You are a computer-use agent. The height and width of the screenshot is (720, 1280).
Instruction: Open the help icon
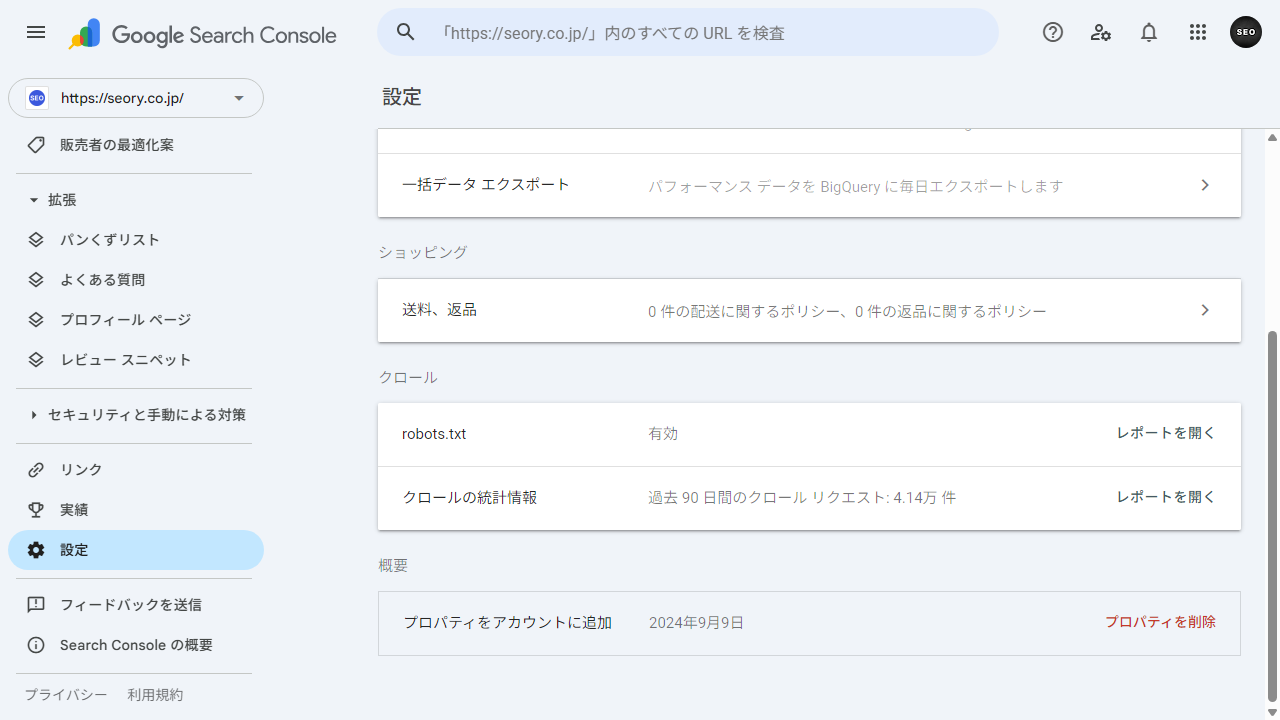click(x=1052, y=32)
